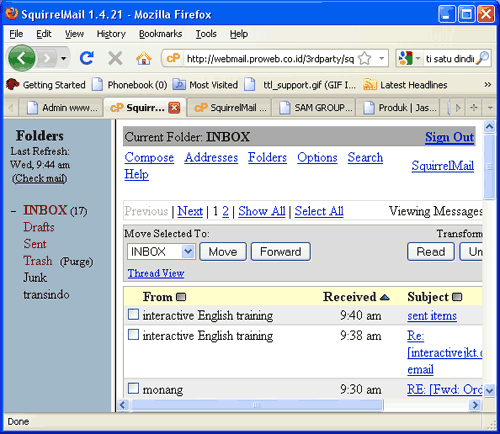Screen dimensions: 500x434
Task: Switch to the Produk | Jas... tab
Action: click(x=399, y=108)
